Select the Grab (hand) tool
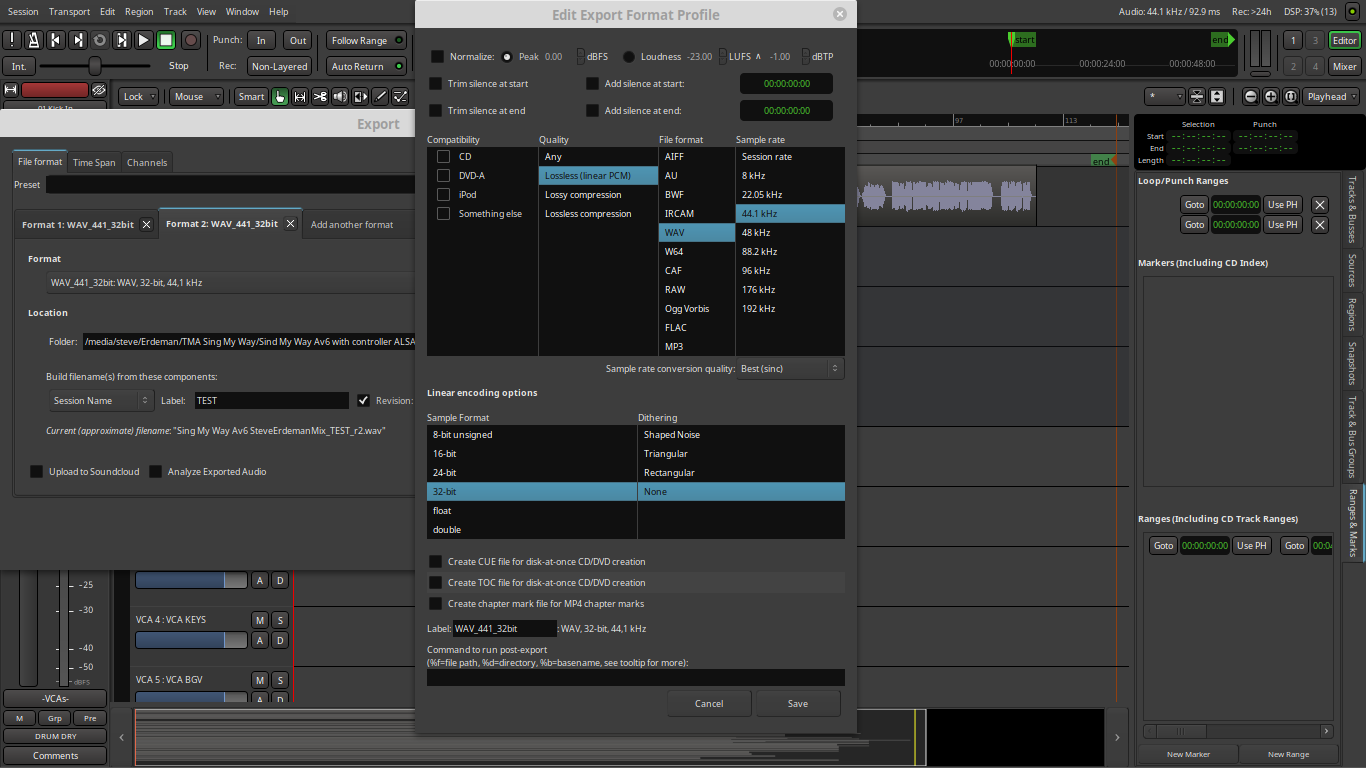 [x=280, y=97]
